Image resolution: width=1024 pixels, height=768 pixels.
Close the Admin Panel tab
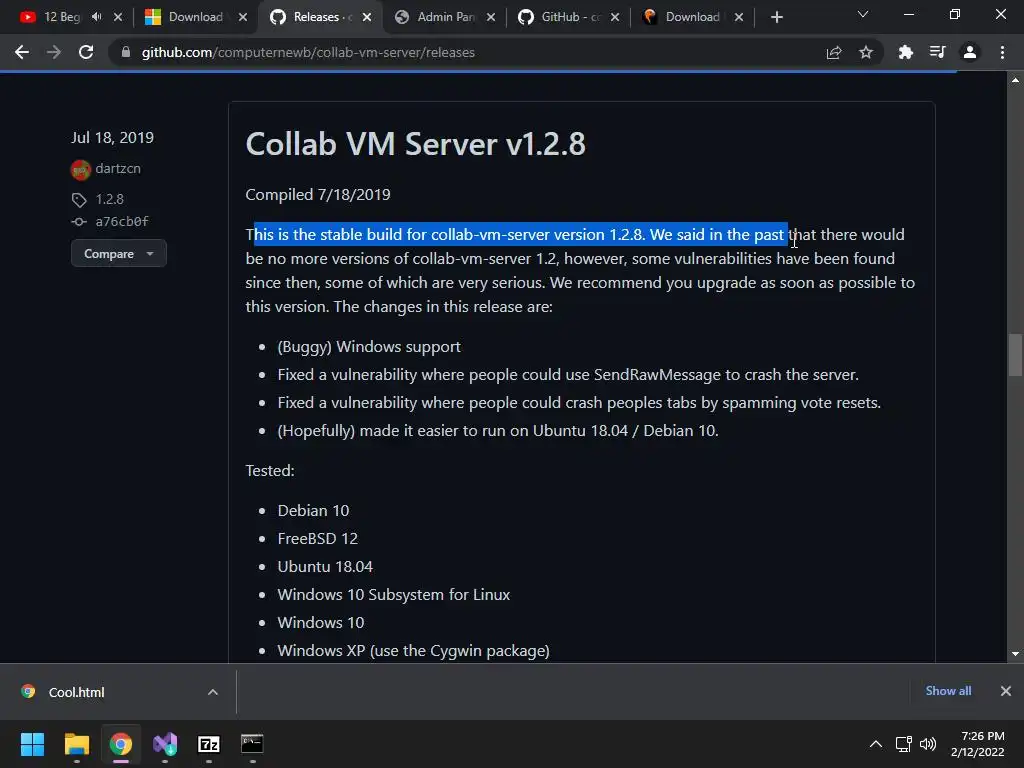490,17
